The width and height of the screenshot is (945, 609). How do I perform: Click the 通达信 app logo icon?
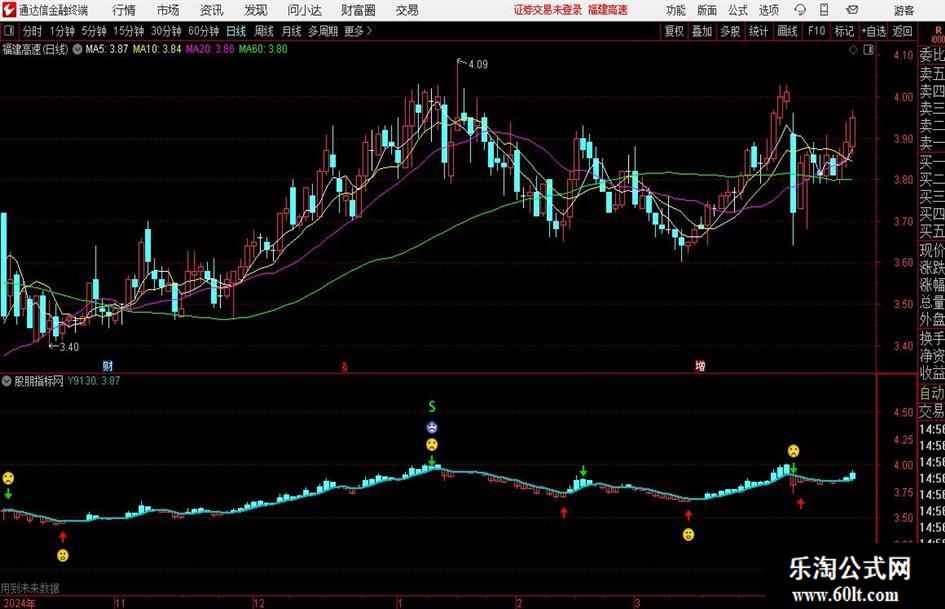click(x=9, y=10)
